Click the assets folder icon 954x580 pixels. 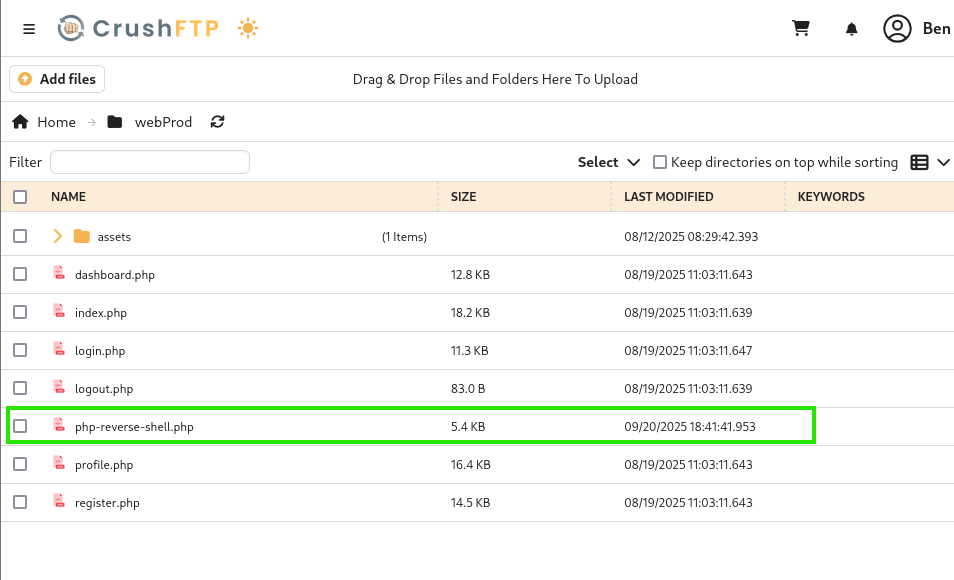[82, 236]
